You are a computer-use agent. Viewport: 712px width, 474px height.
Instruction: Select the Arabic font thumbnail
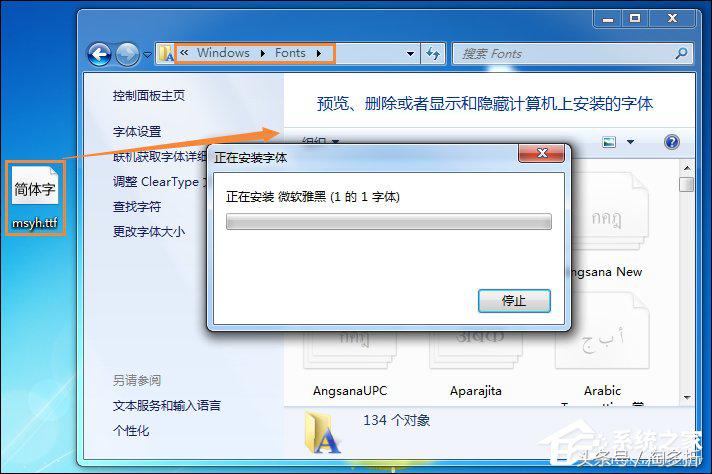pos(602,330)
